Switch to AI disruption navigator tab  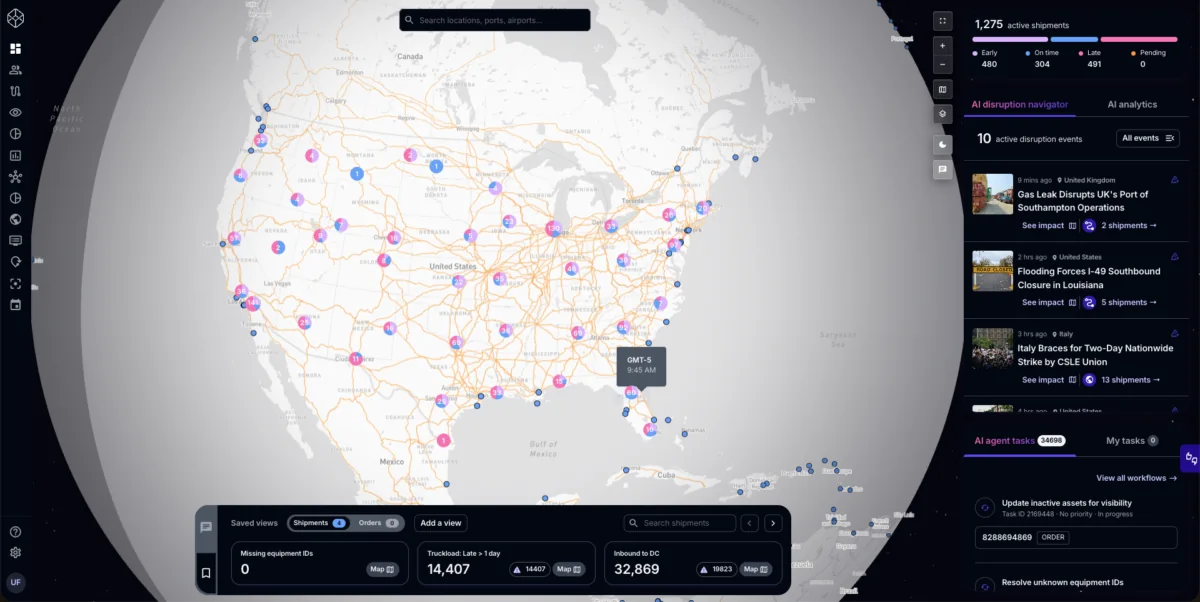click(1019, 104)
